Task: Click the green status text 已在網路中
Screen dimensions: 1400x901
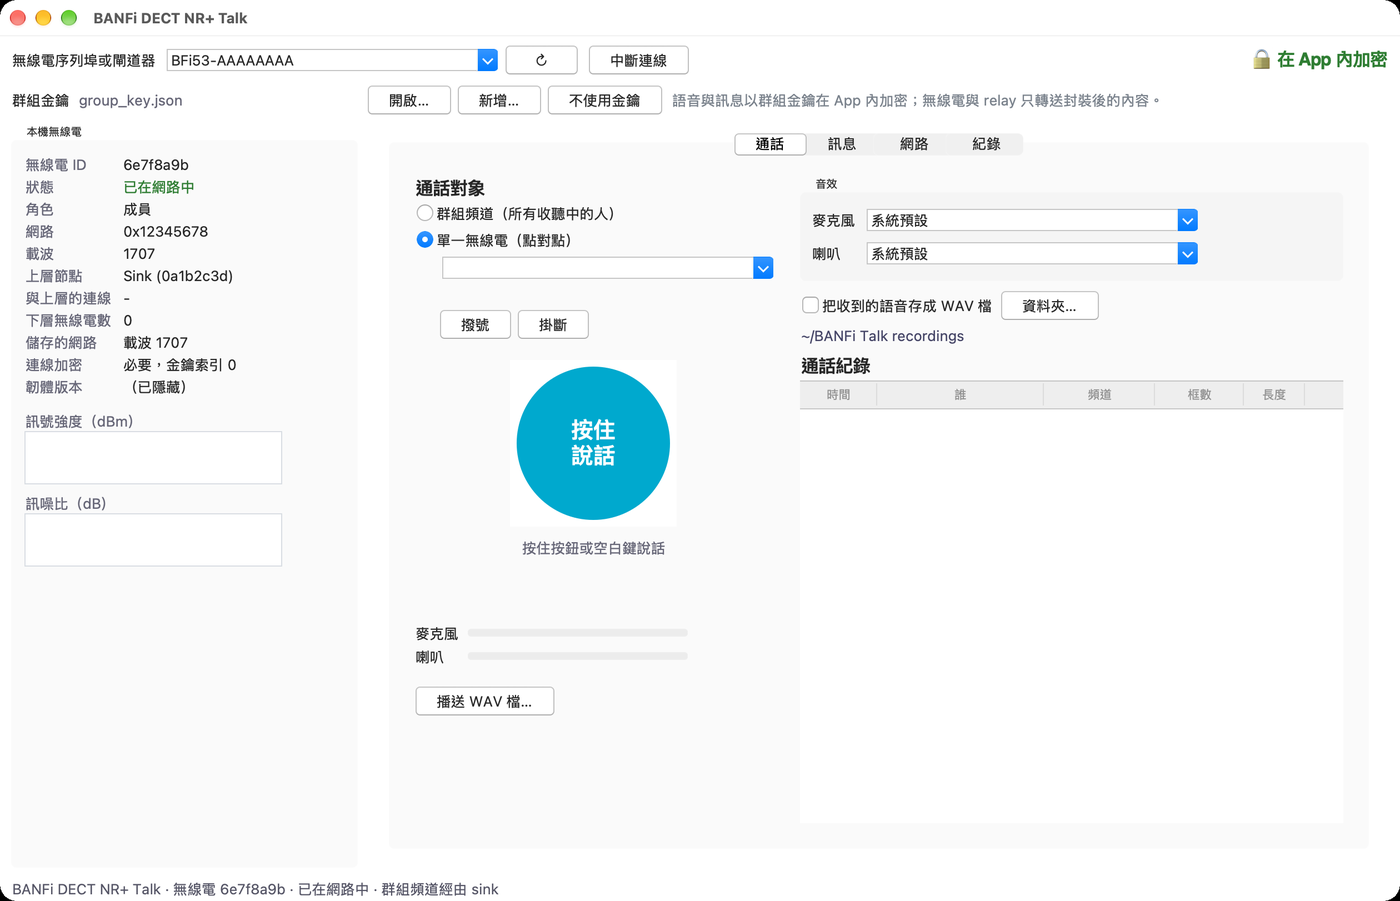Action: (x=159, y=187)
